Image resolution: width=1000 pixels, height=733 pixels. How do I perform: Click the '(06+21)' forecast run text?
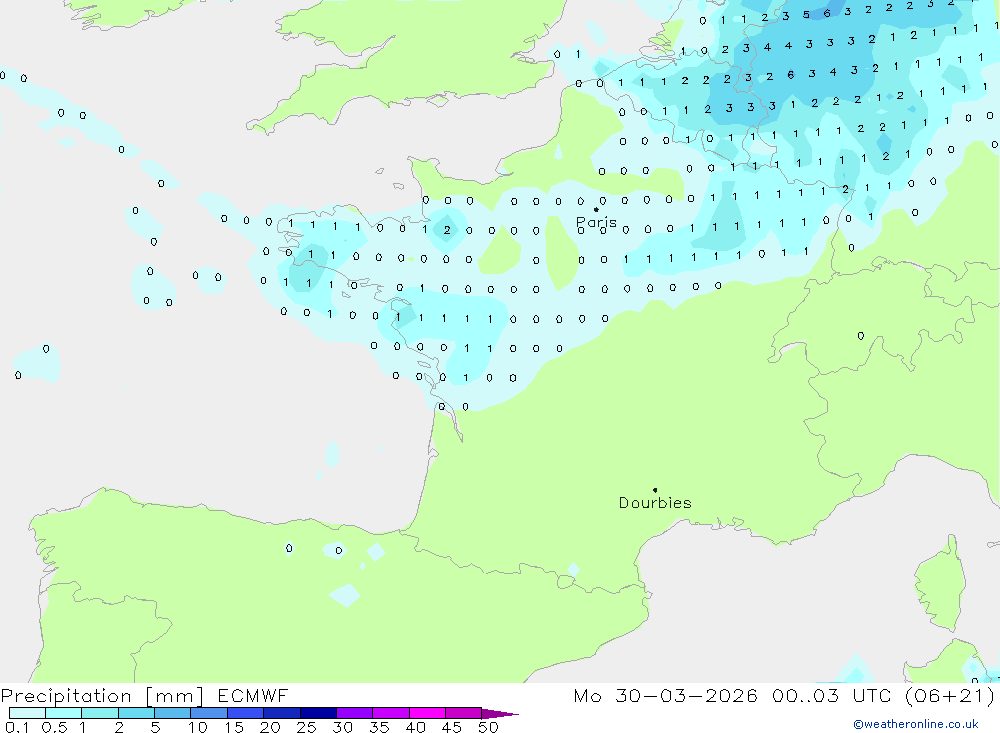click(x=950, y=696)
